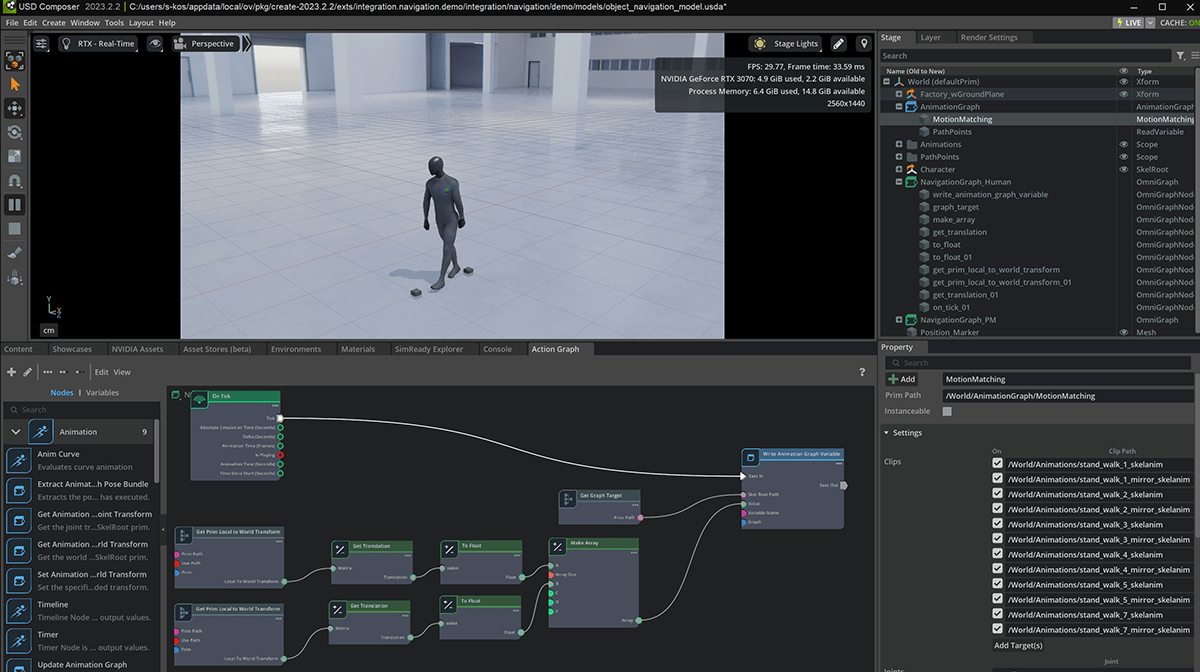
Task: Open the Stage options hamburger menu
Action: click(1193, 56)
